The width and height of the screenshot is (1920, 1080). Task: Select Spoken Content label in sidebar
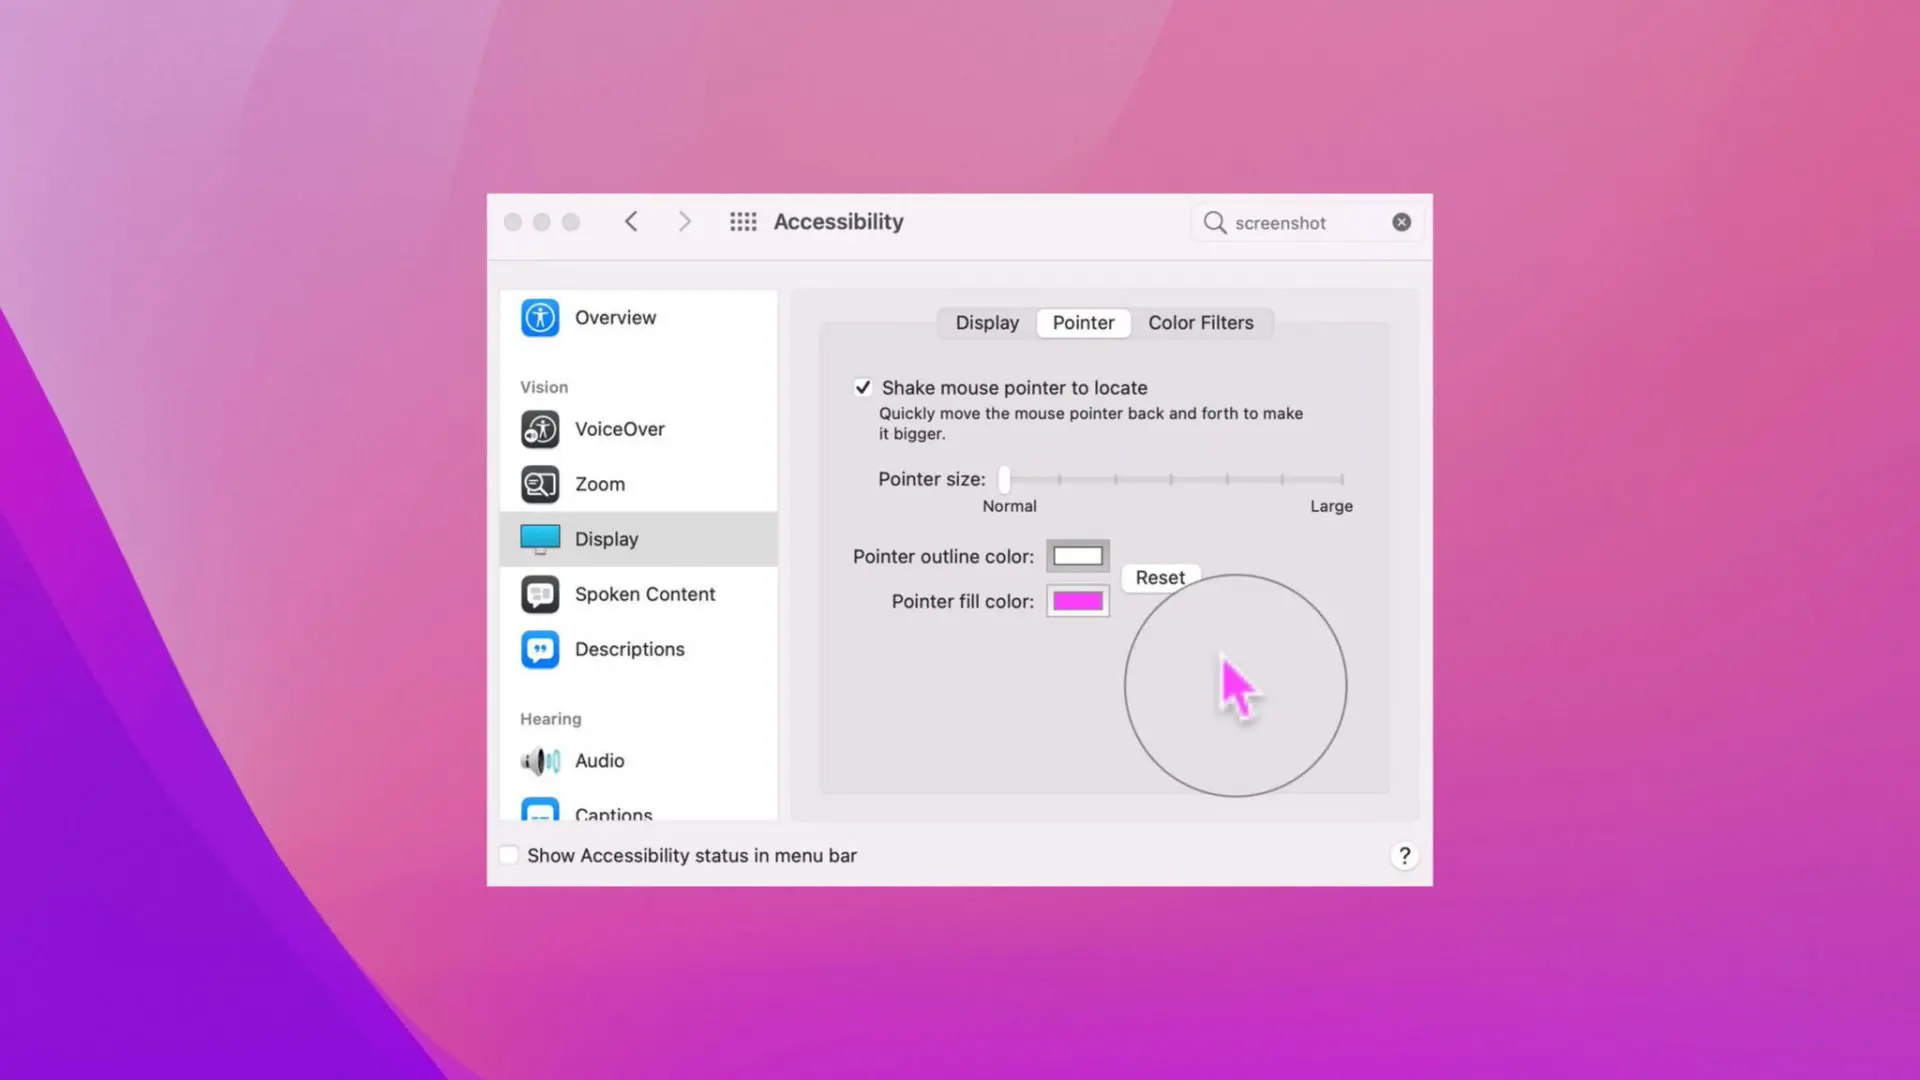click(x=645, y=594)
